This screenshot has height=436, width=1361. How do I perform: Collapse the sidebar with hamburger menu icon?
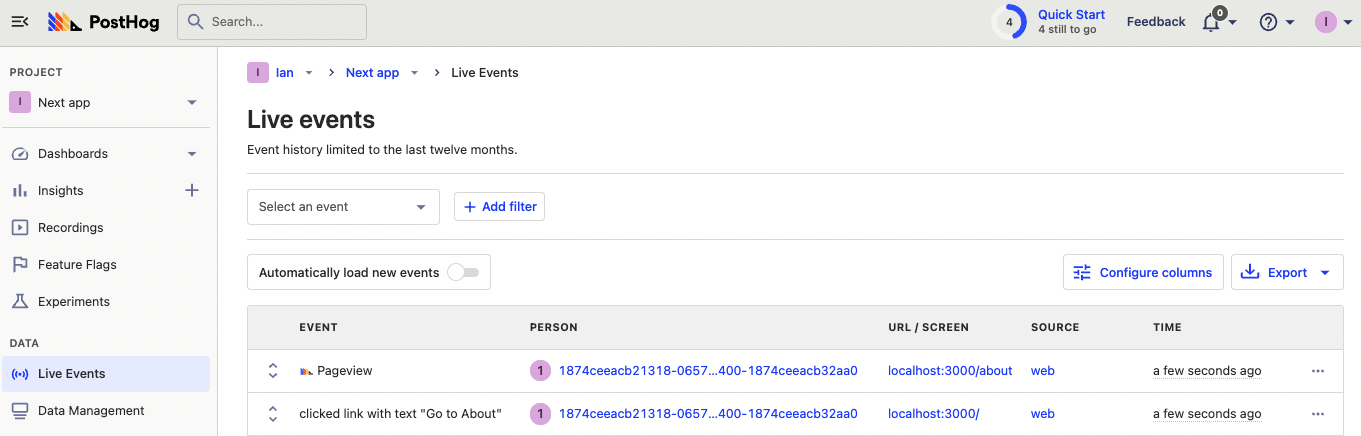click(x=20, y=22)
